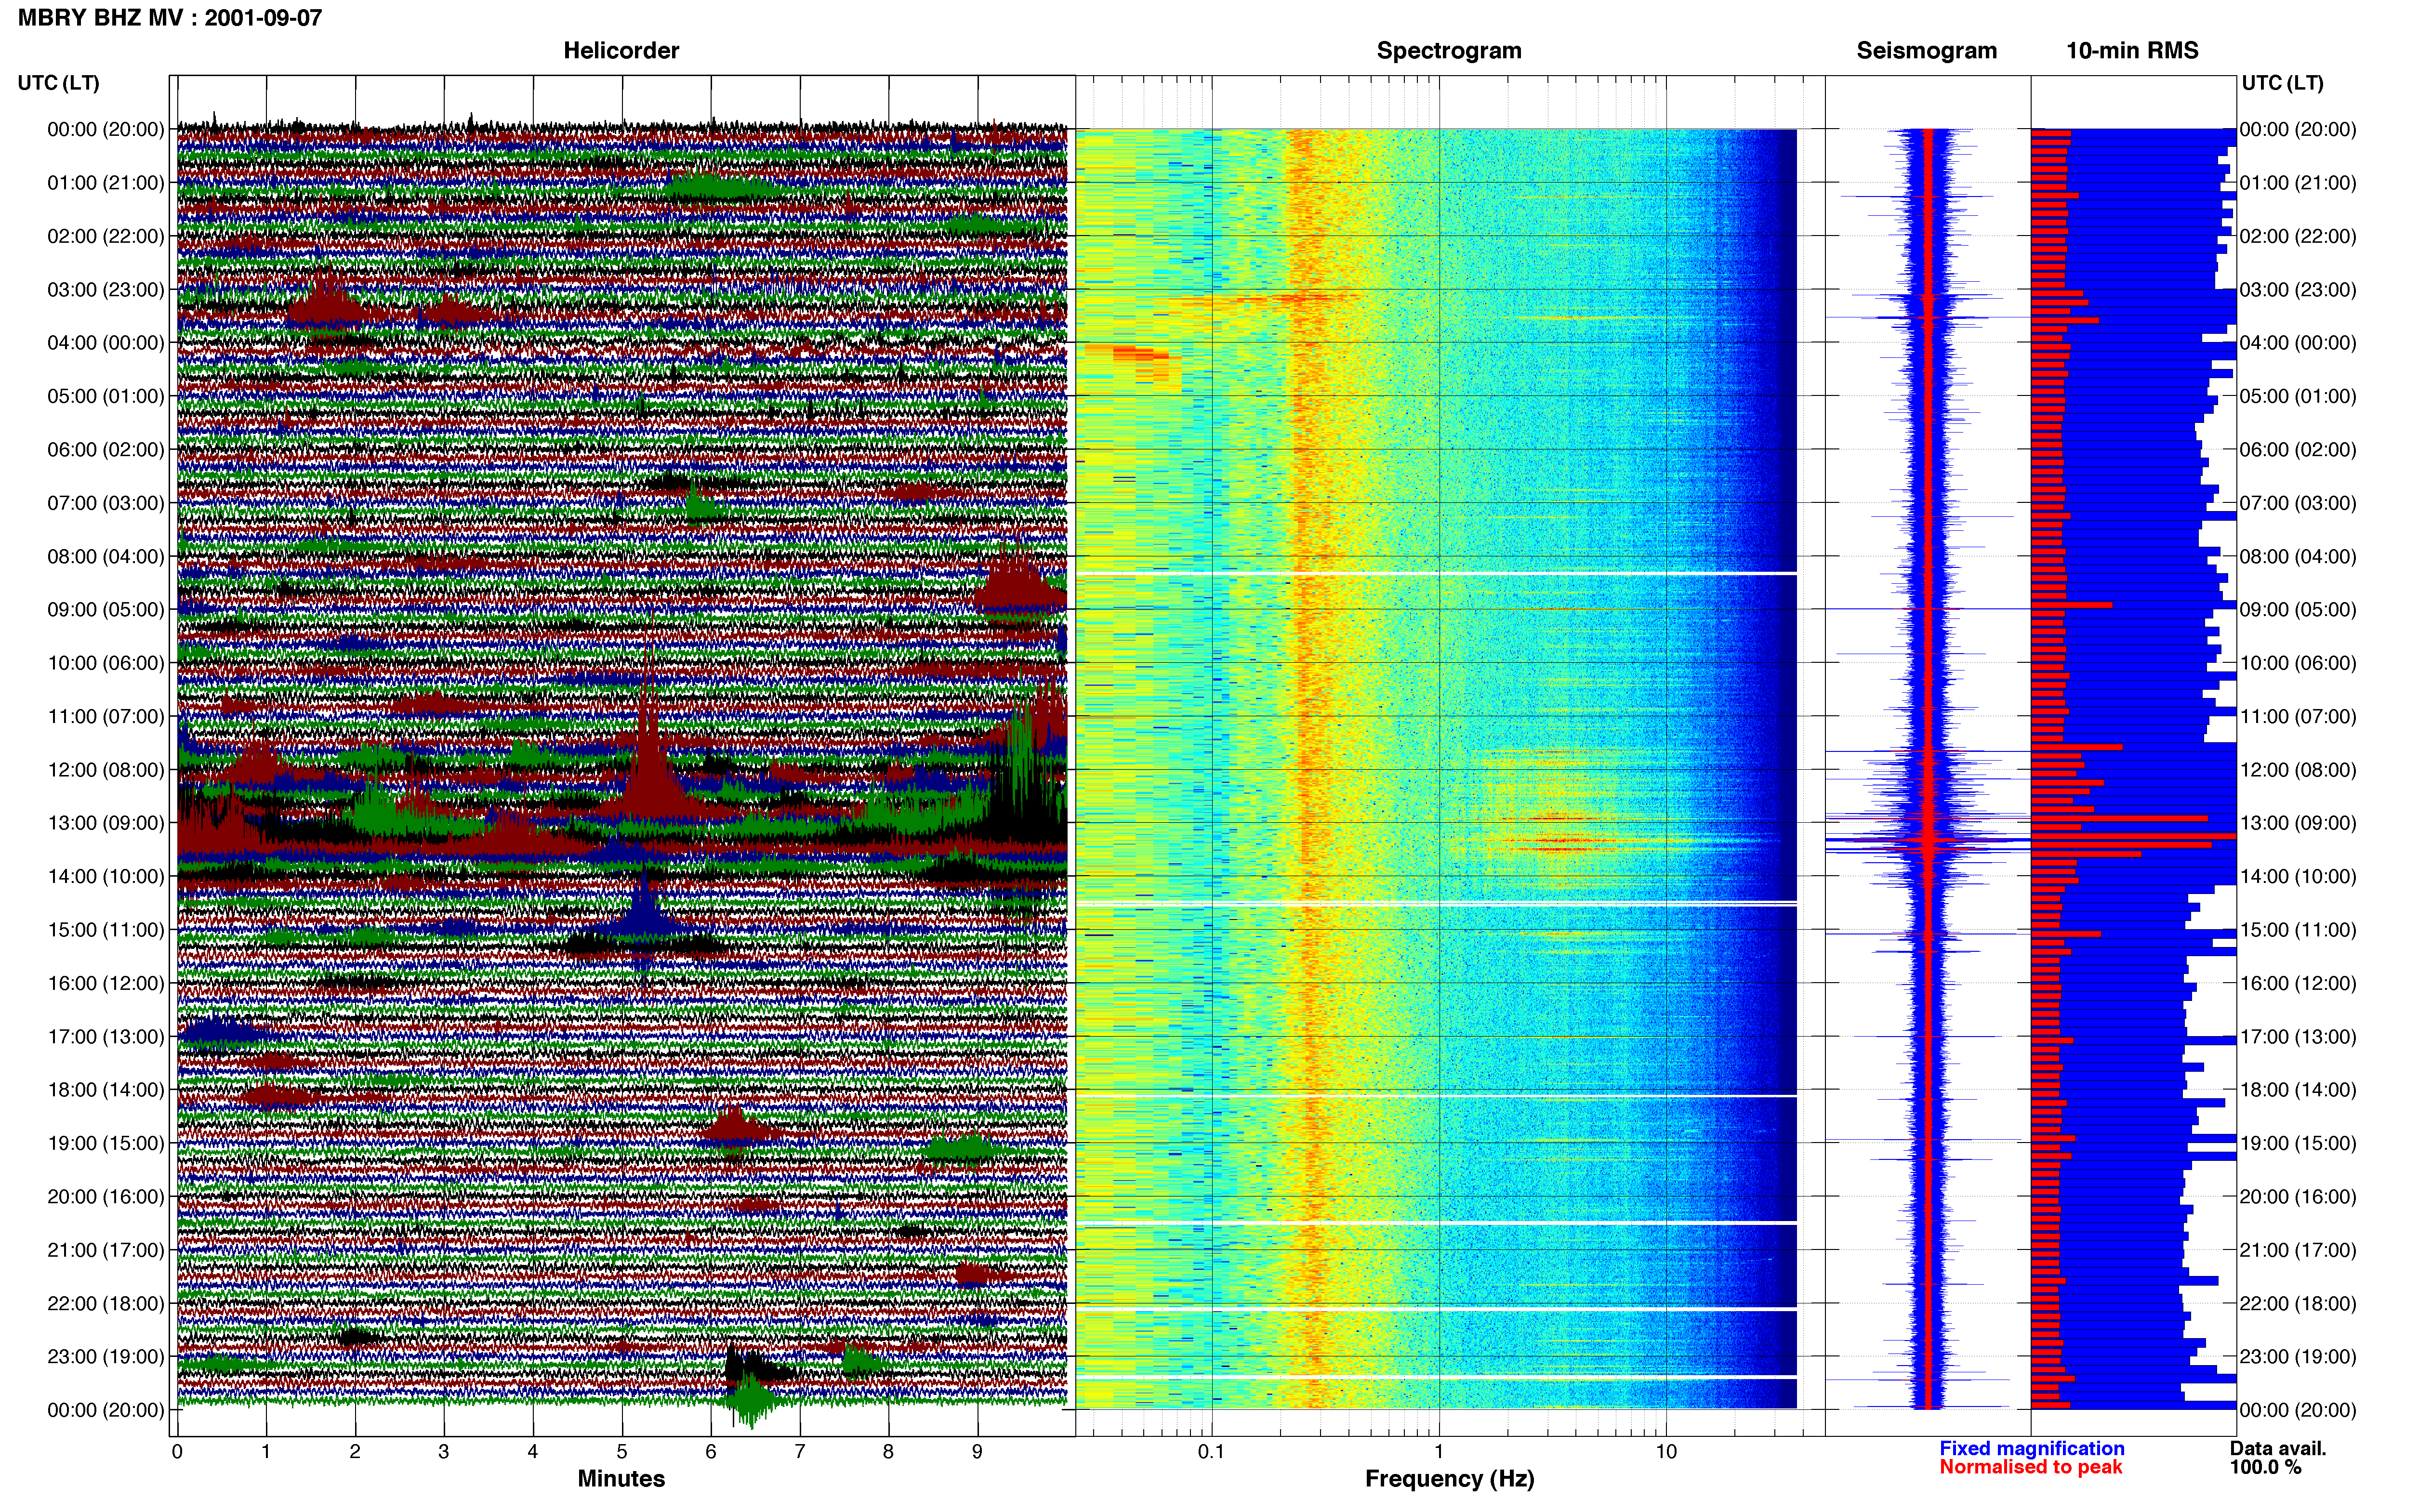Click the '0.1' frequency tick label
Image resolution: width=2418 pixels, height=1512 pixels.
pyautogui.click(x=1211, y=1452)
